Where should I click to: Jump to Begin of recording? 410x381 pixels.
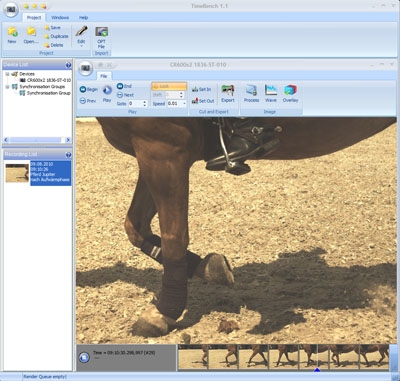pos(89,89)
